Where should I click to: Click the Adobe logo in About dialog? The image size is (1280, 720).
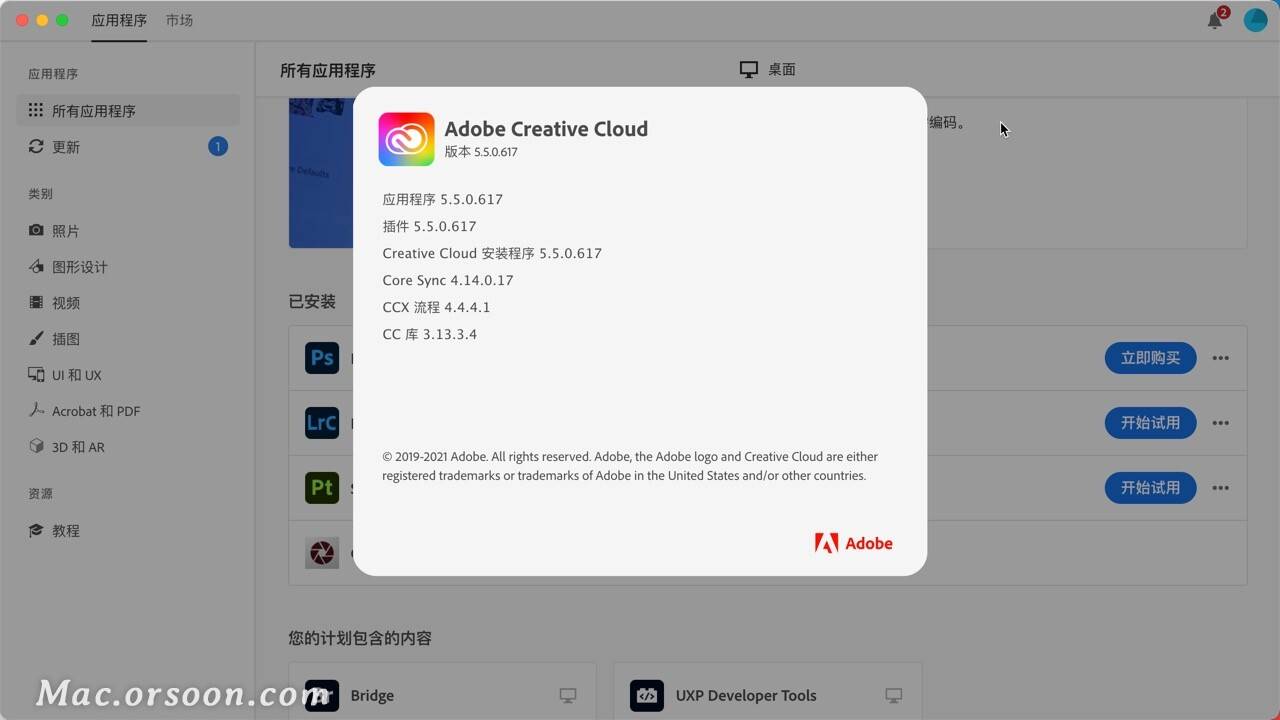[854, 543]
